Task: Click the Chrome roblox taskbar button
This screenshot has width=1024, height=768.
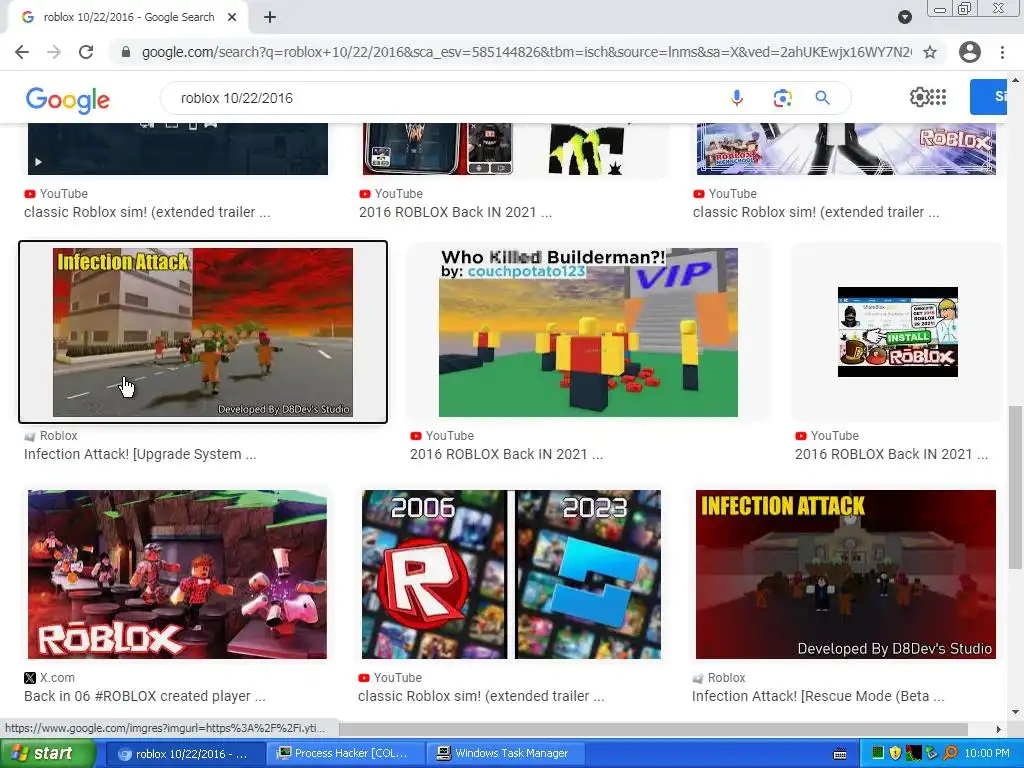Action: (185, 754)
